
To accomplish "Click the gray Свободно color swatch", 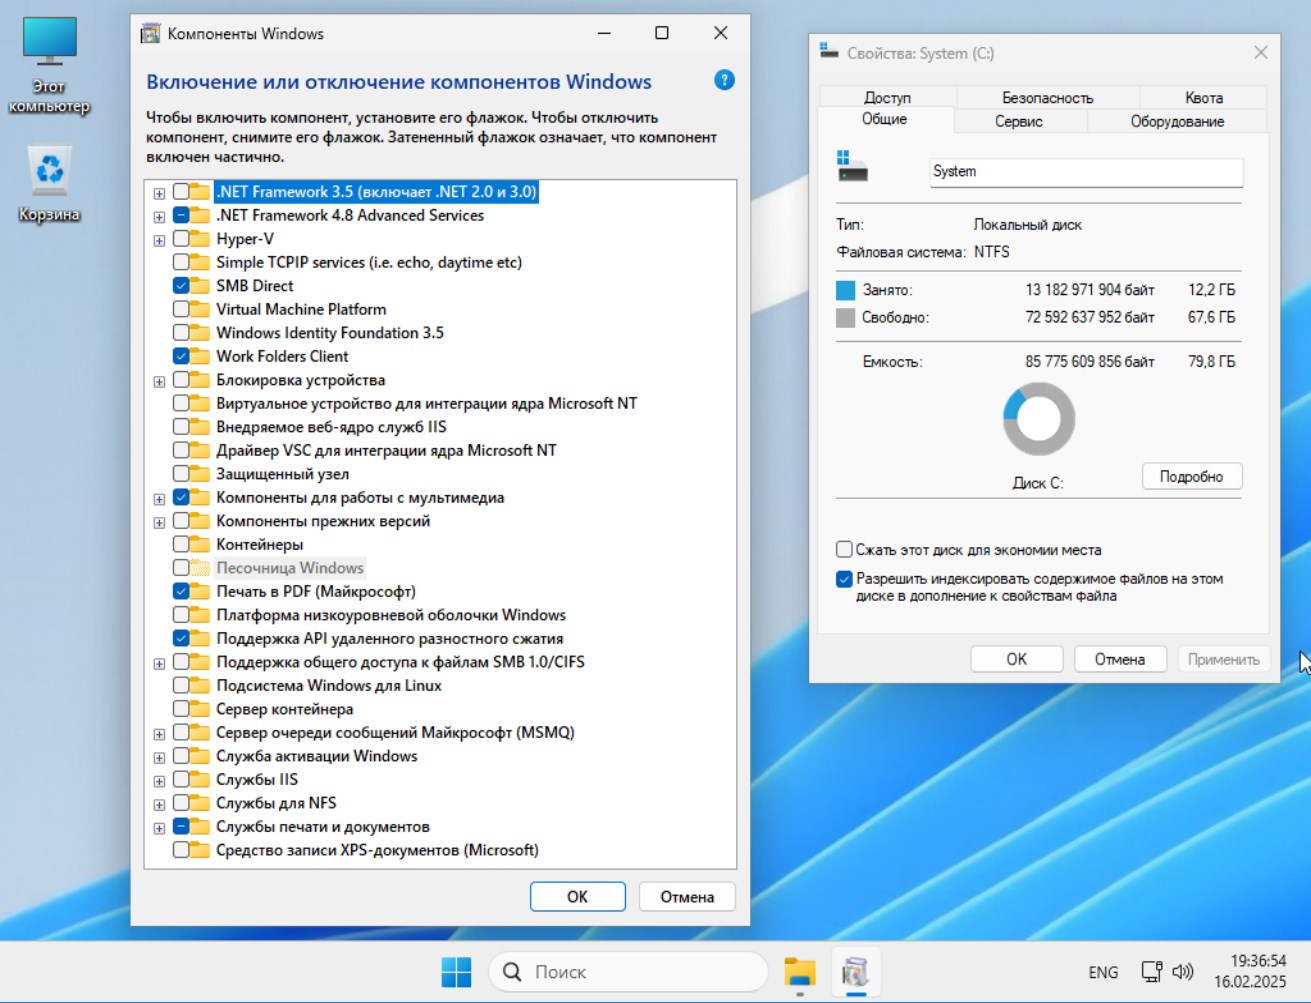I will tap(845, 318).
